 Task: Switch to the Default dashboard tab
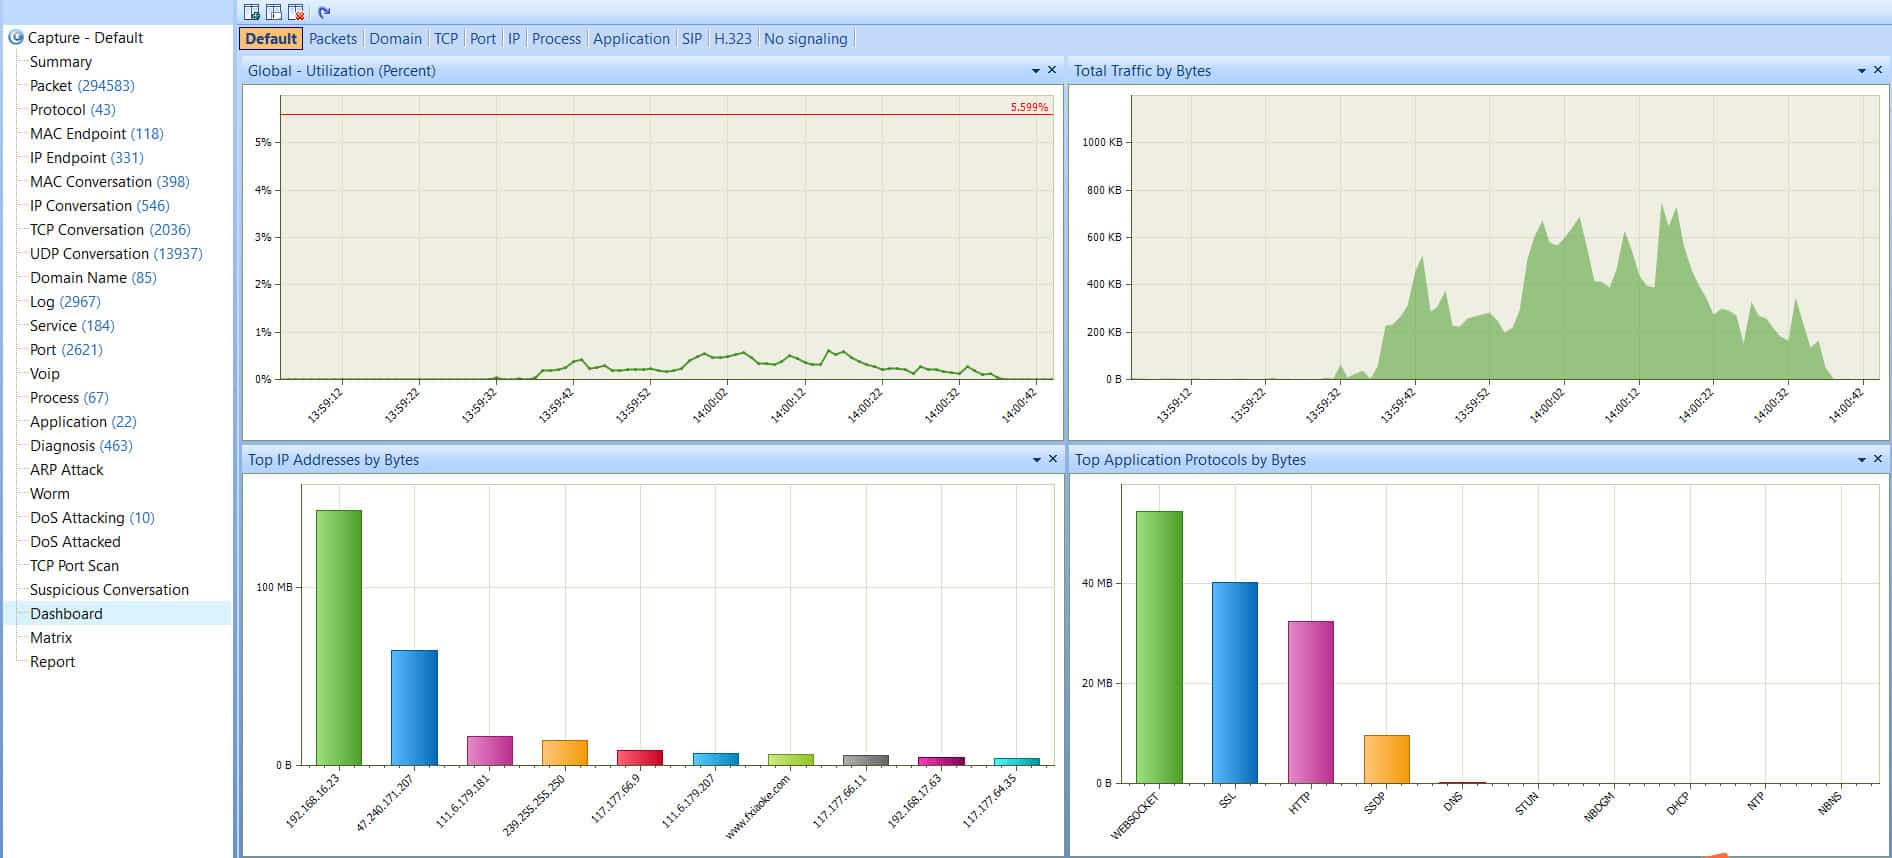[271, 39]
